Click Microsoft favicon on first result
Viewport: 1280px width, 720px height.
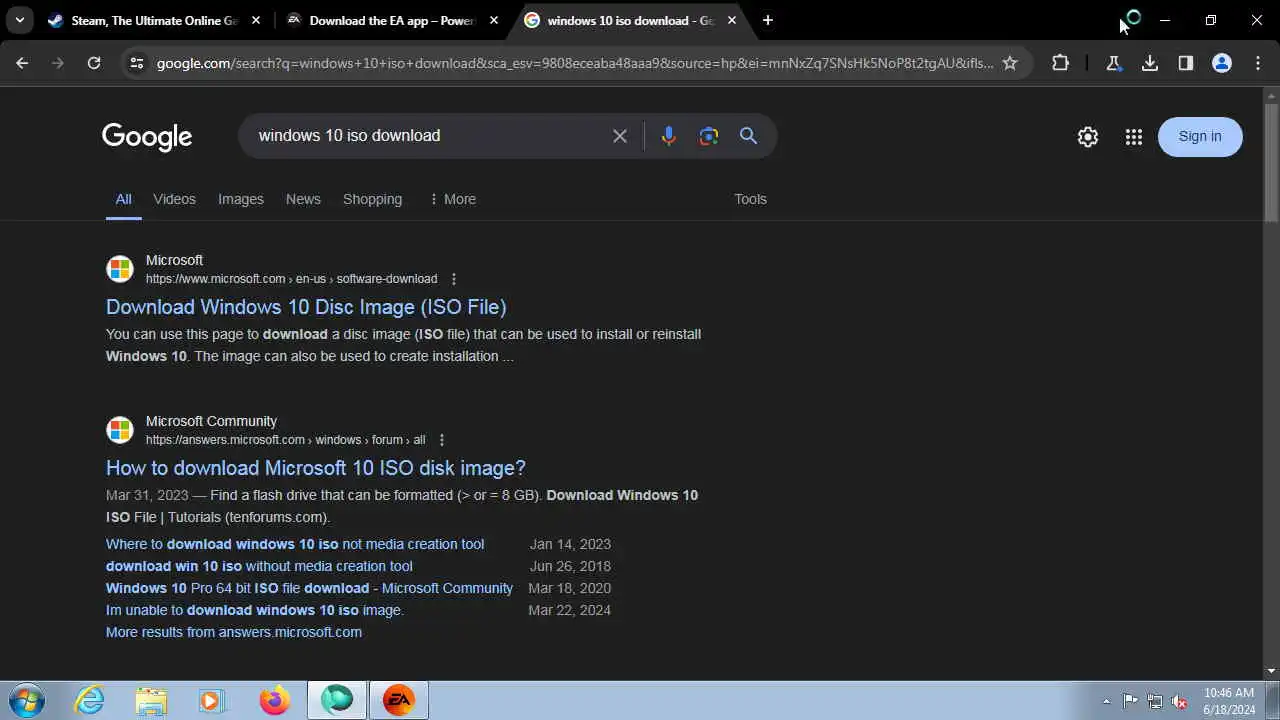(120, 269)
